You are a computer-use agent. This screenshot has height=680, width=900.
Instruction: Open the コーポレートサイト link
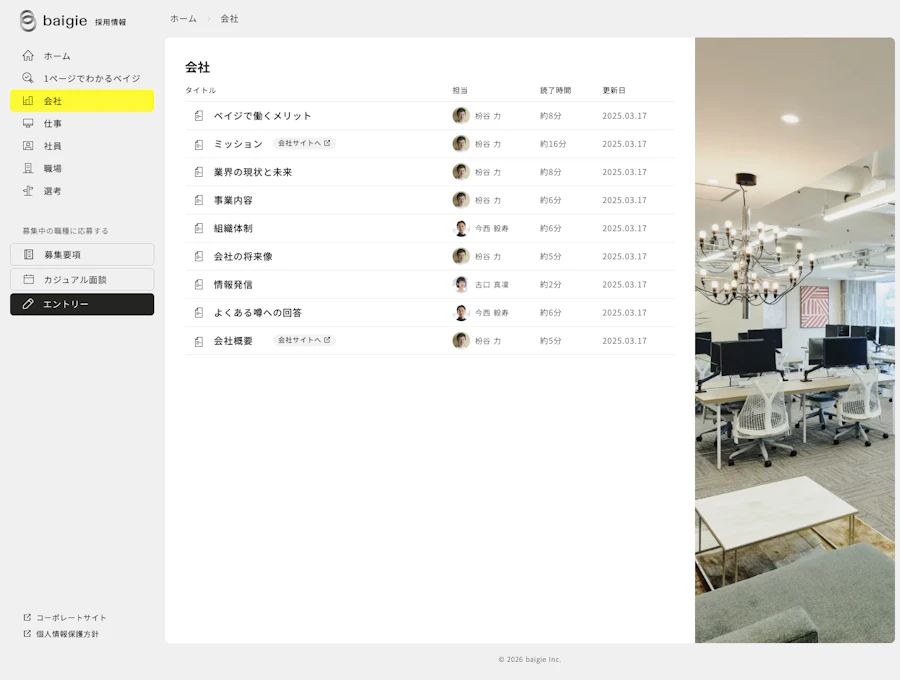65,617
